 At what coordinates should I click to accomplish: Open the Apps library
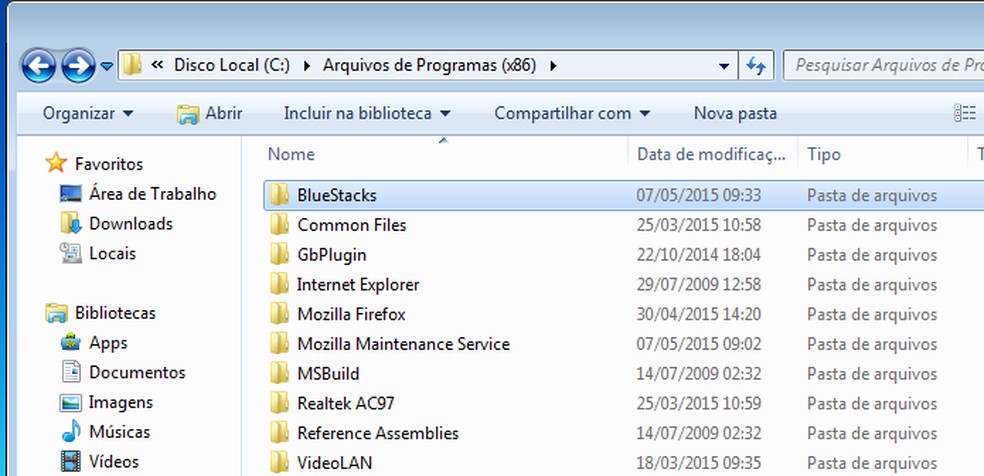coord(108,343)
